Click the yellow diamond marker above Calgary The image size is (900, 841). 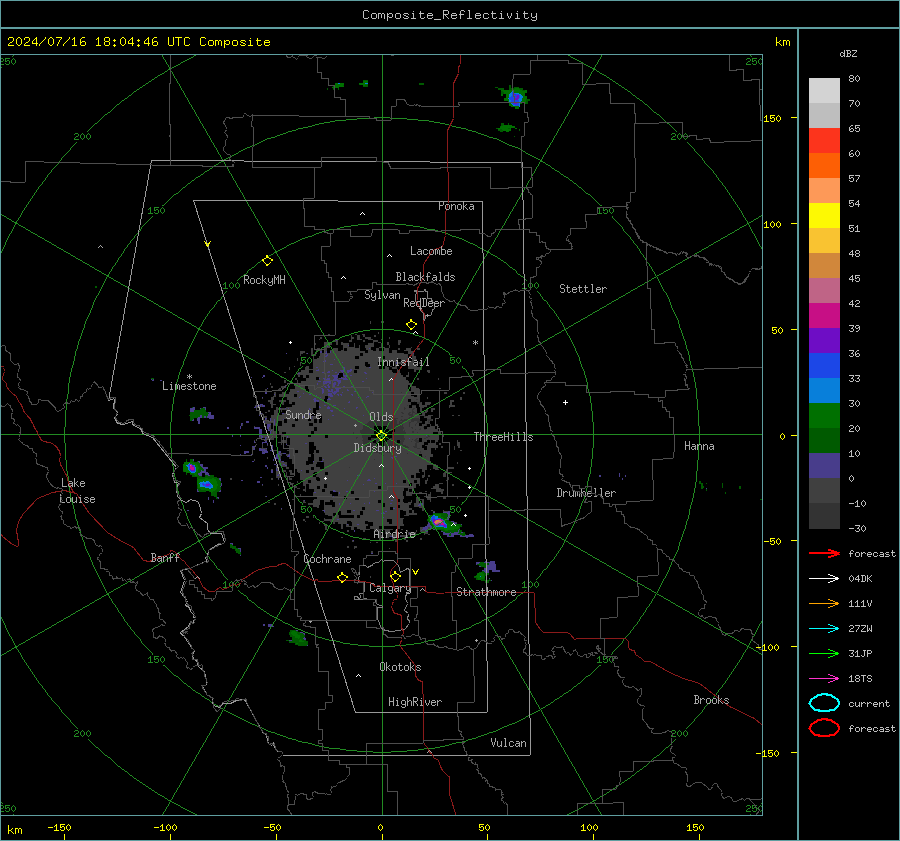pos(395,576)
